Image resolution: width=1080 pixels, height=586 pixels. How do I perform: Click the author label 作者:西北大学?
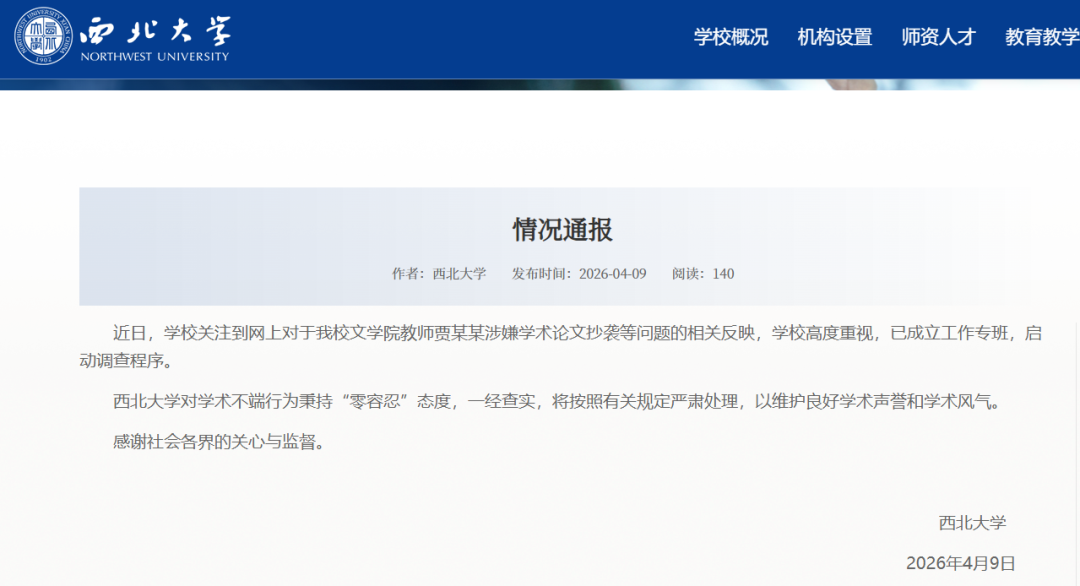(x=439, y=273)
